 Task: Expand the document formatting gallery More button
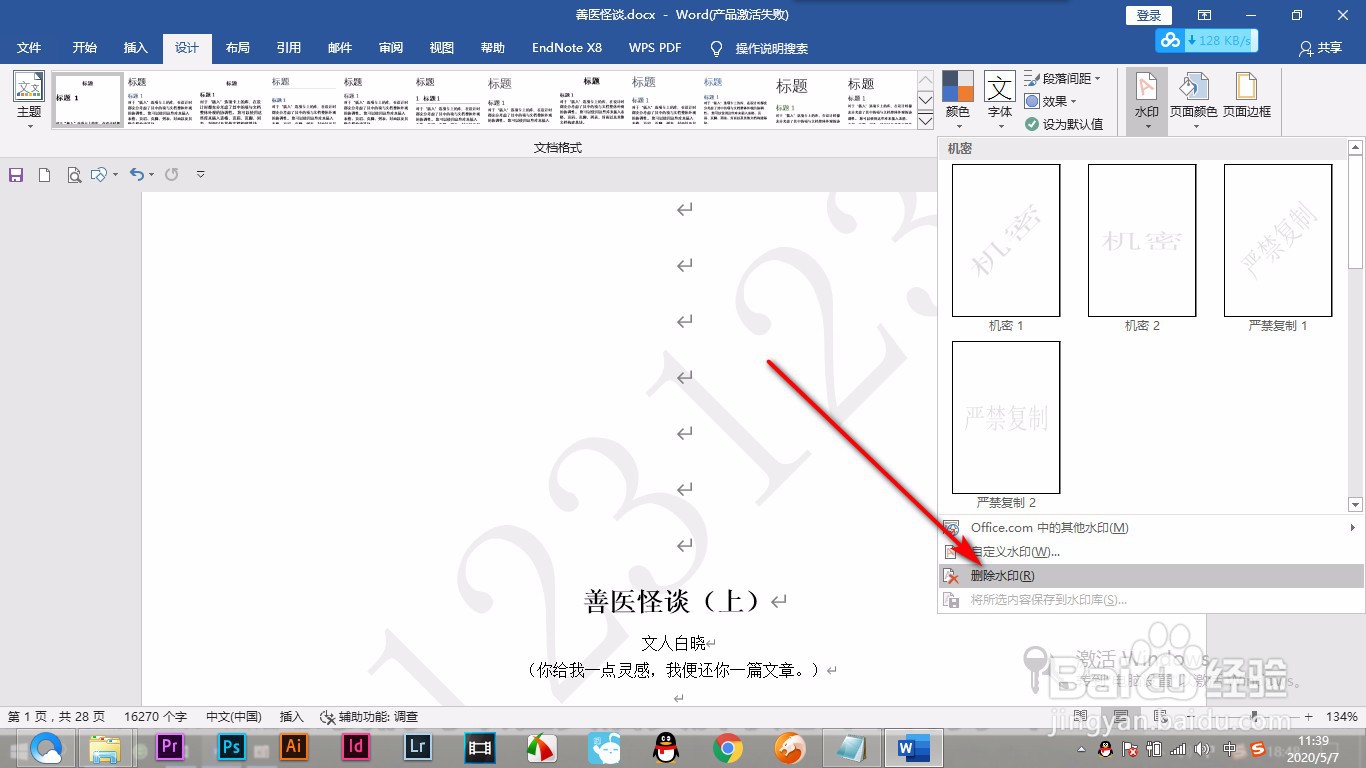click(x=926, y=121)
